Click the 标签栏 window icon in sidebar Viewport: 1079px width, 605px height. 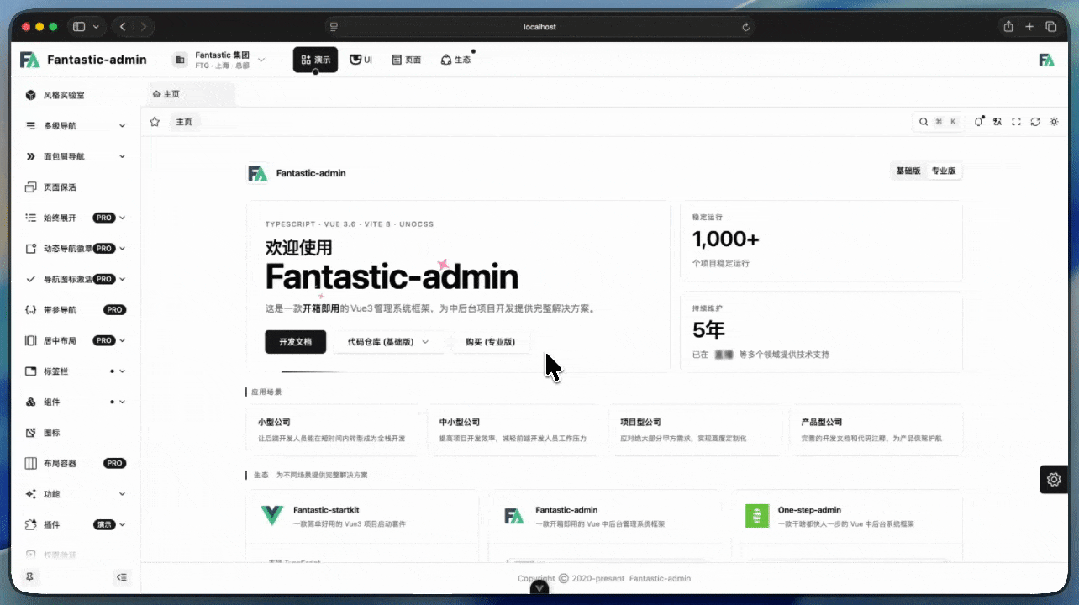(30, 371)
